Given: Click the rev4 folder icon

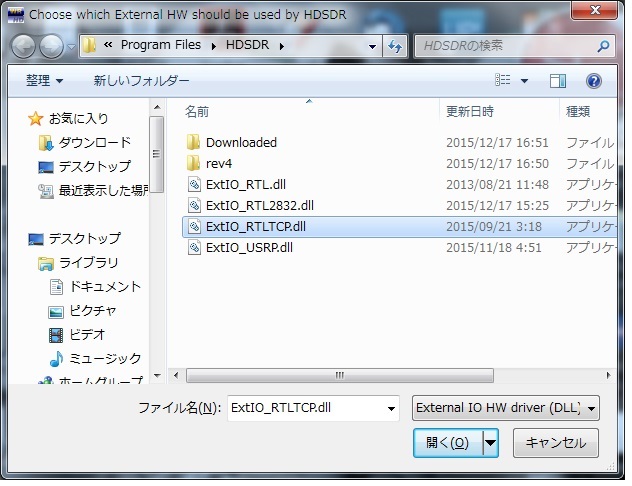Looking at the screenshot, I should [x=193, y=163].
